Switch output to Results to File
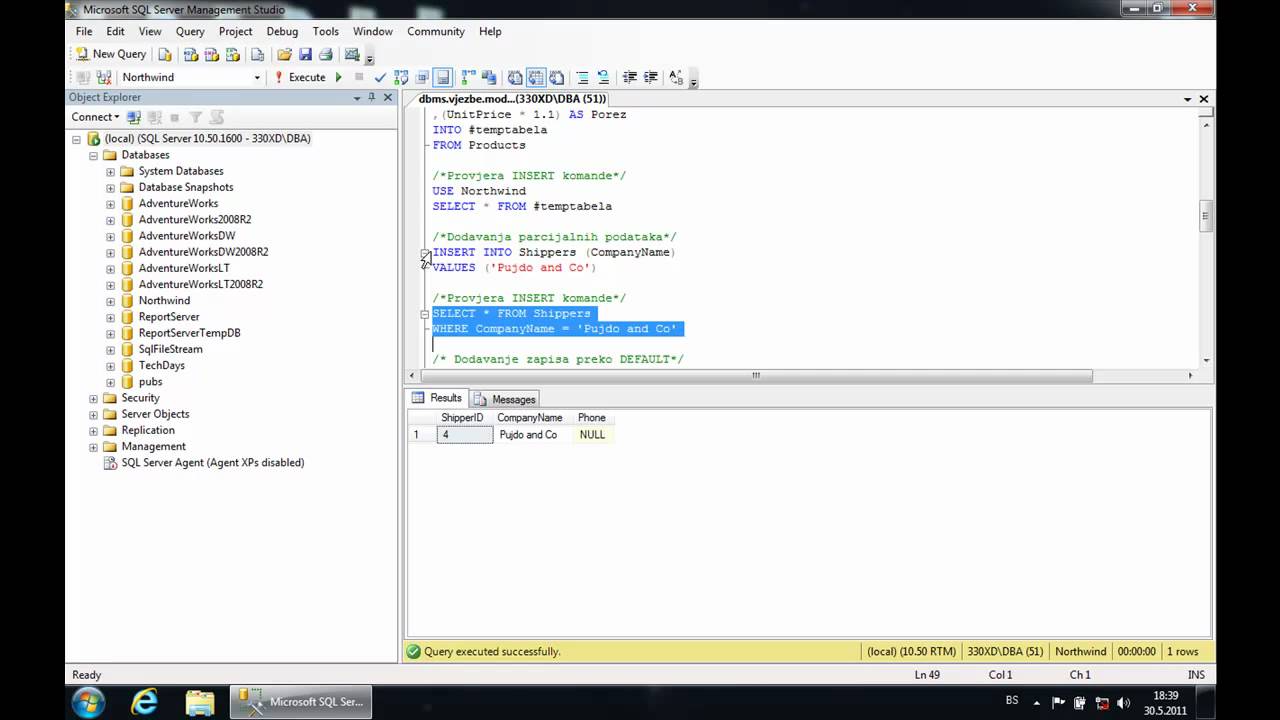The width and height of the screenshot is (1280, 720). [557, 77]
